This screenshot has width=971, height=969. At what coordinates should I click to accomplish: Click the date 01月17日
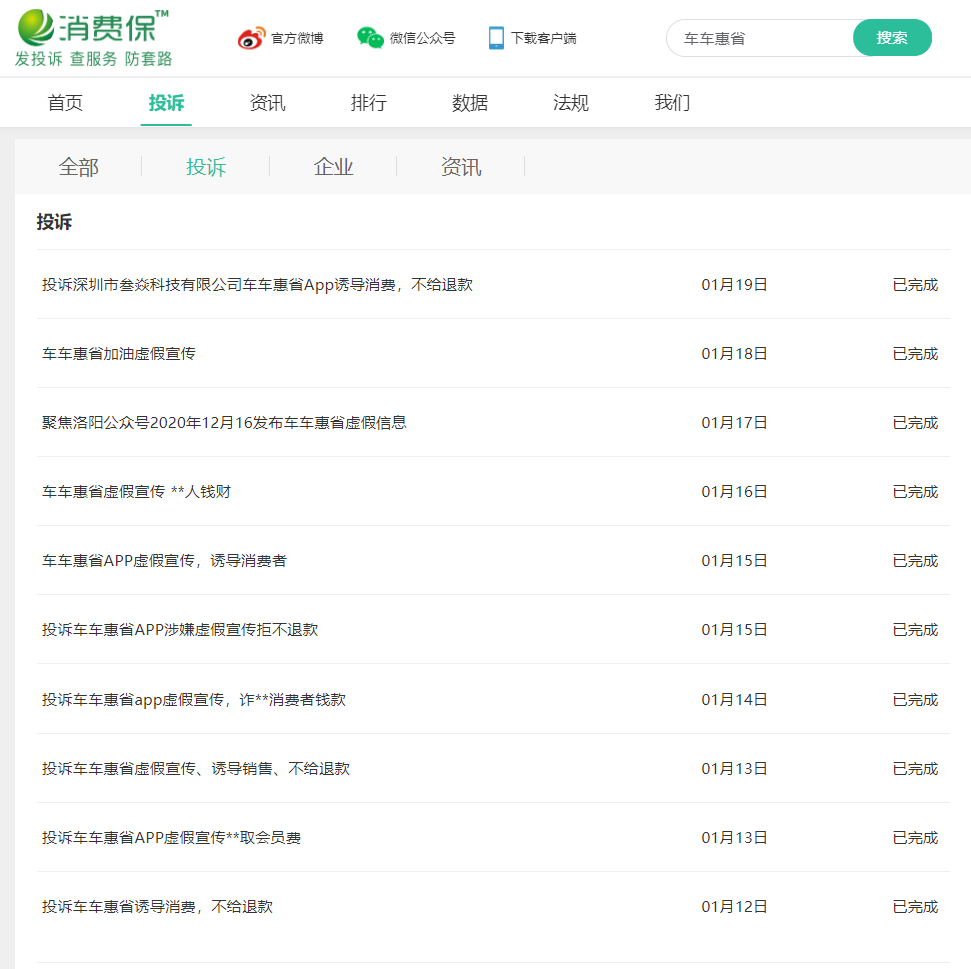click(x=734, y=423)
